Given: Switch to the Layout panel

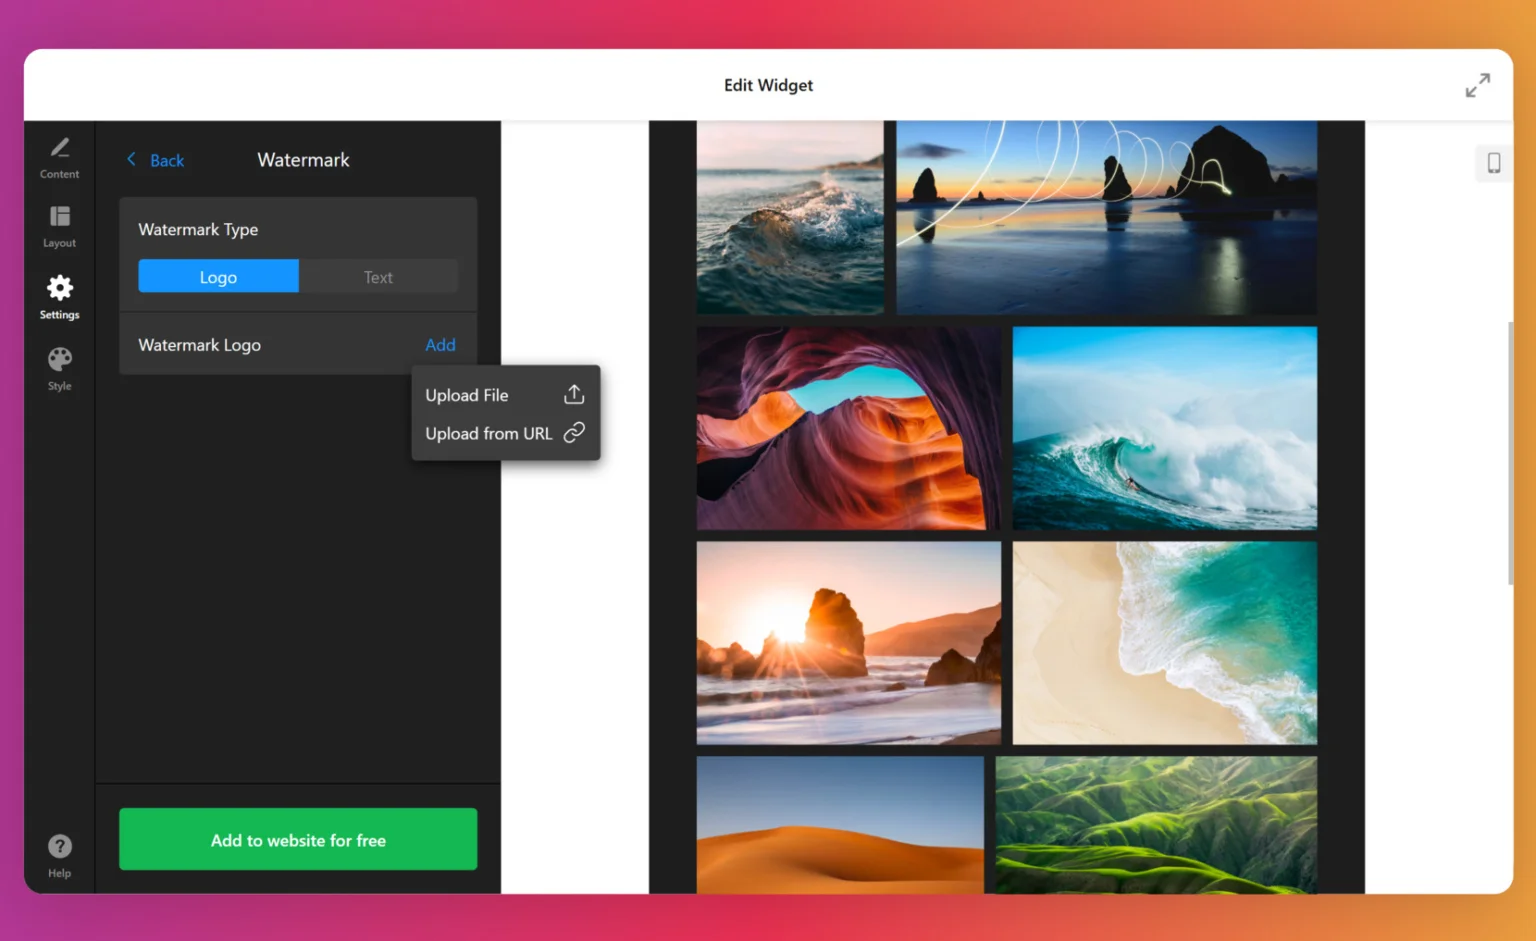Looking at the screenshot, I should (59, 226).
